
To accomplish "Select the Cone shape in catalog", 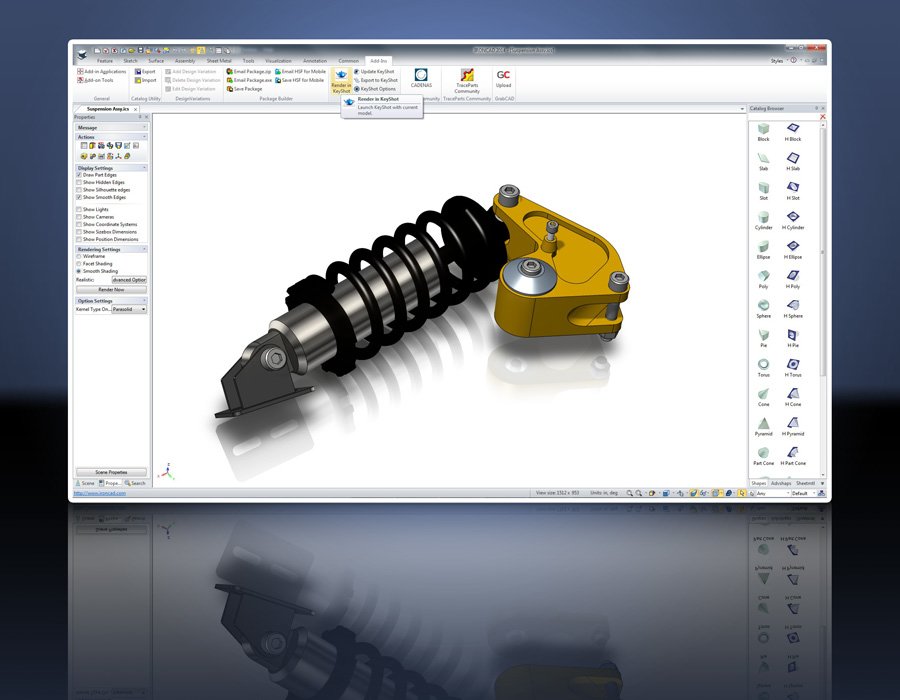I will tap(763, 397).
